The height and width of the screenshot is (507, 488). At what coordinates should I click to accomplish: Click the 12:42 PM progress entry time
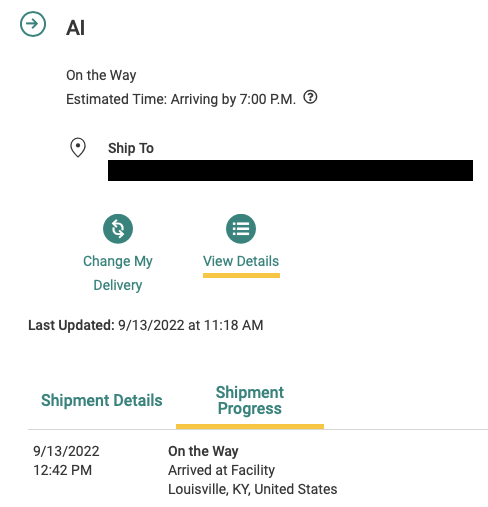(x=62, y=470)
